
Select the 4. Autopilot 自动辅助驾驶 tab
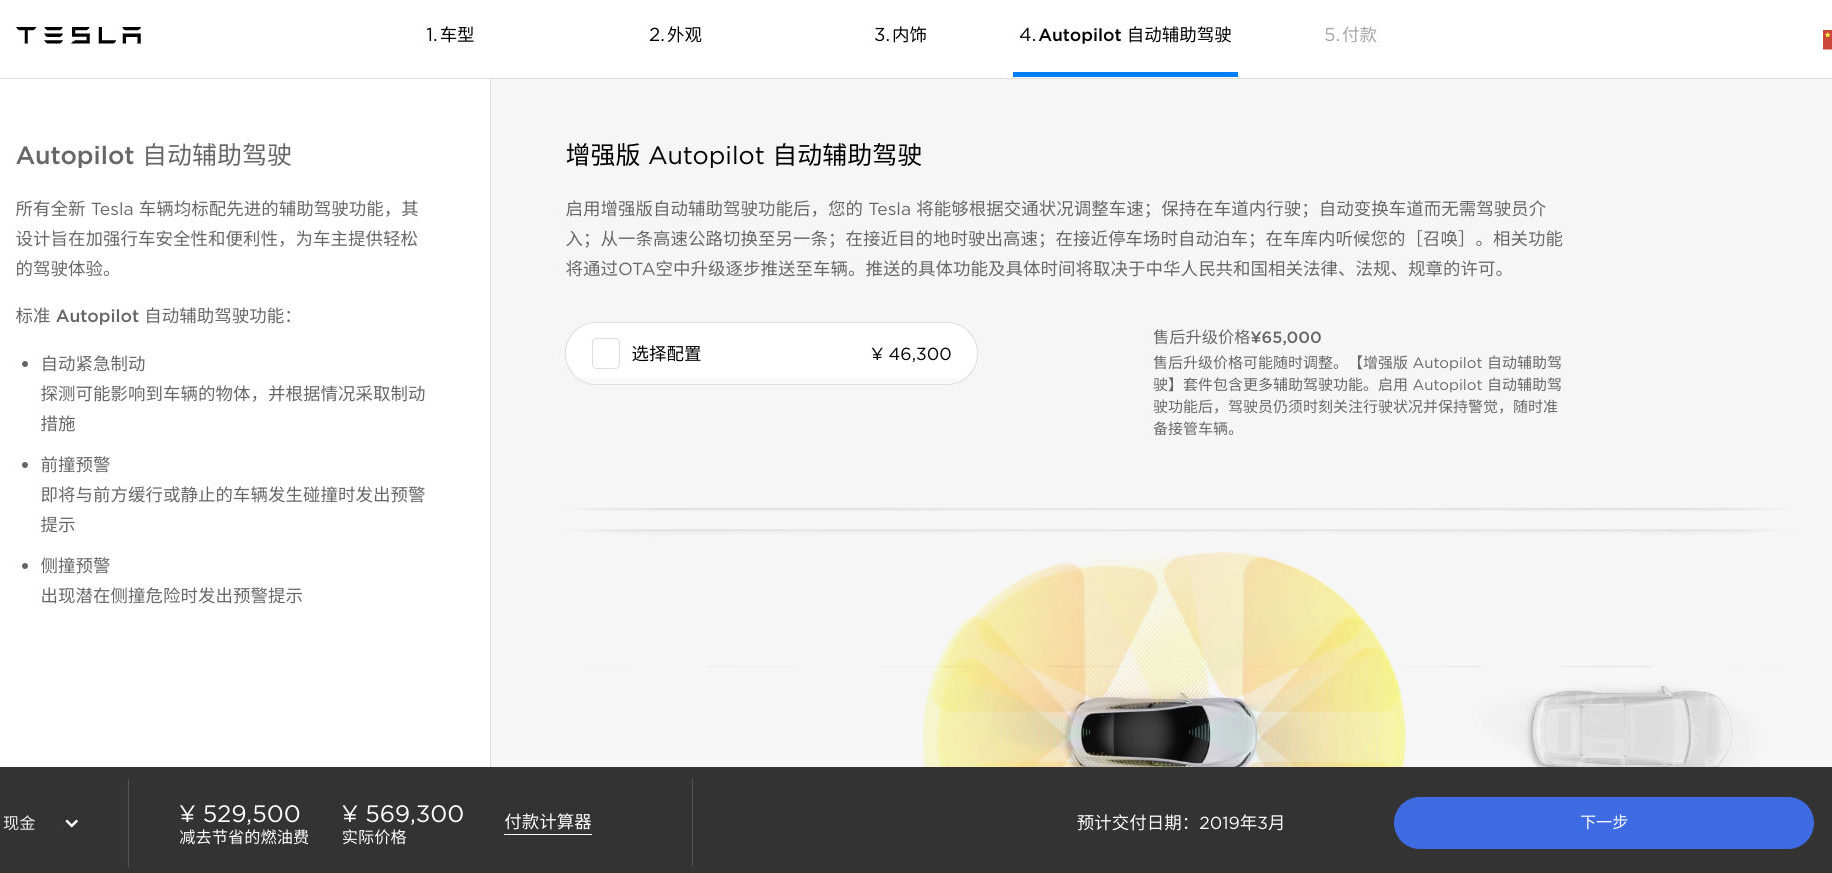click(1125, 35)
